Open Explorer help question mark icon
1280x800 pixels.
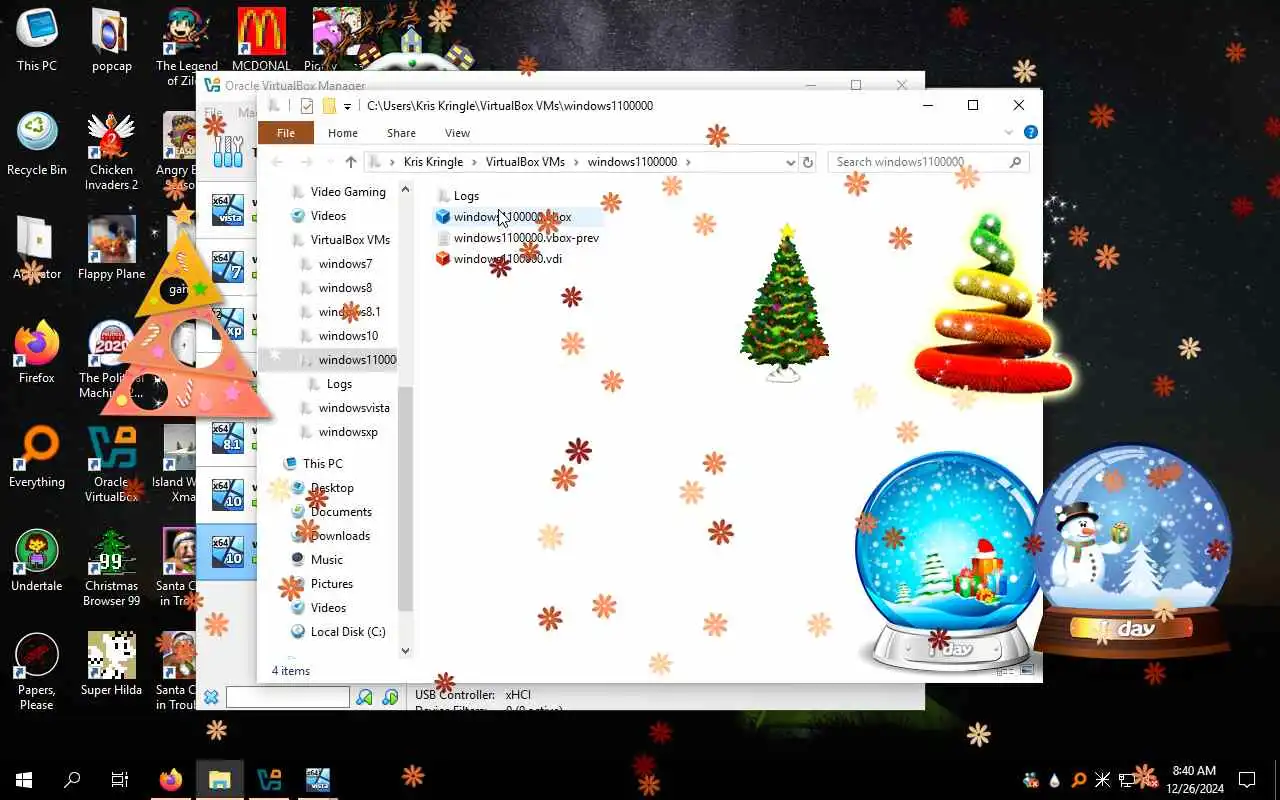pos(1030,132)
